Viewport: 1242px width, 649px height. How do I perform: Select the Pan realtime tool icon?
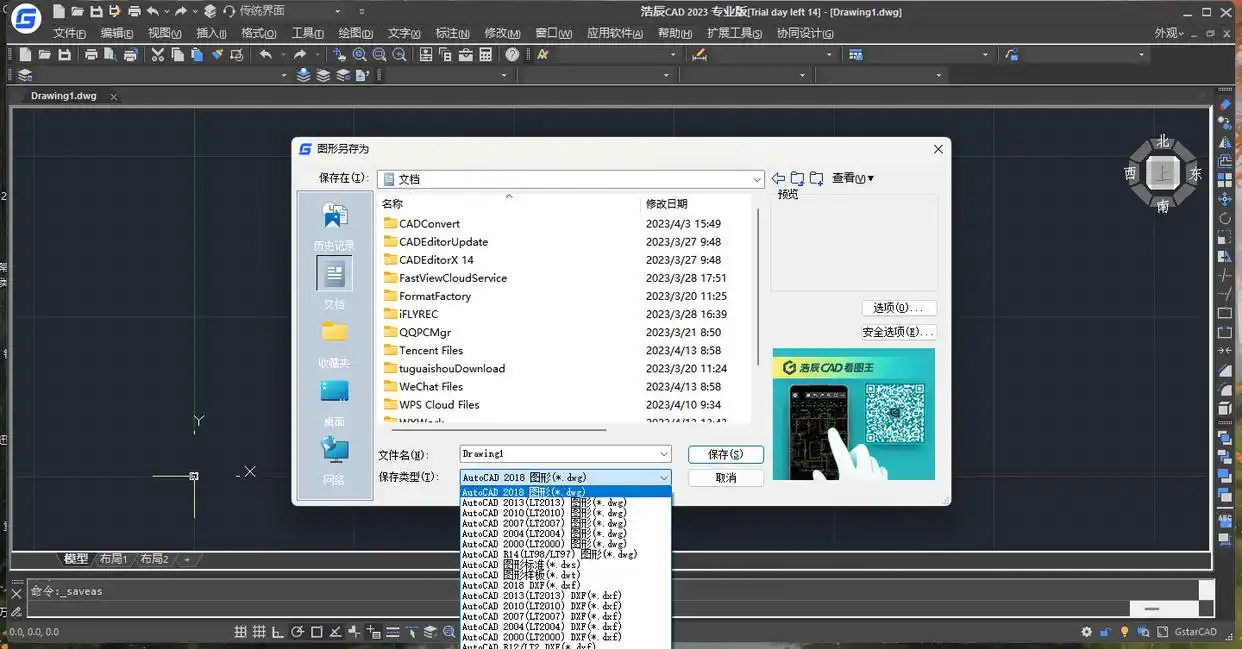[339, 54]
